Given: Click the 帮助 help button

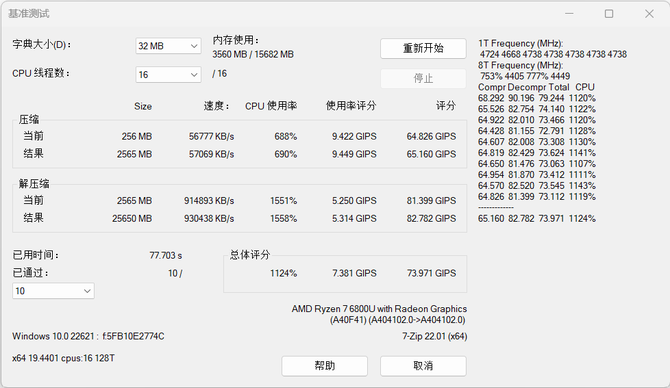Looking at the screenshot, I should [324, 366].
